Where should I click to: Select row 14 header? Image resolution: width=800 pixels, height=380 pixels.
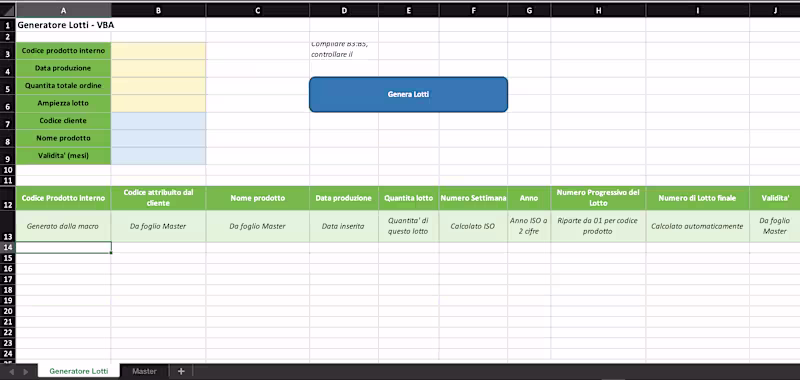pyautogui.click(x=8, y=247)
